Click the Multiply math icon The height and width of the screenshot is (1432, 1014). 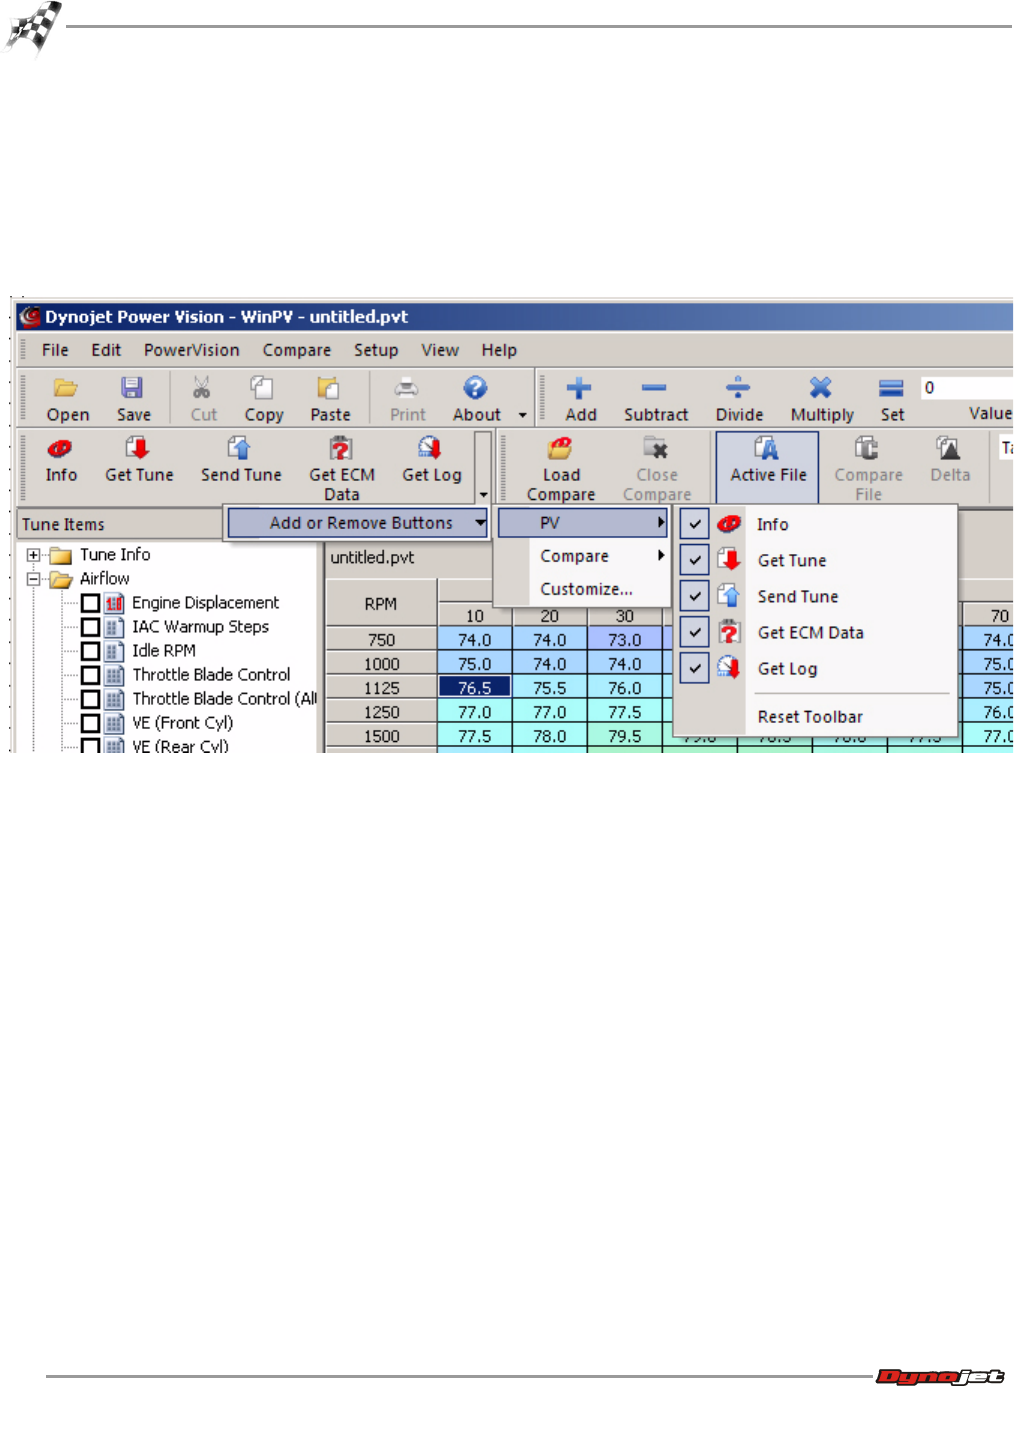tap(821, 389)
